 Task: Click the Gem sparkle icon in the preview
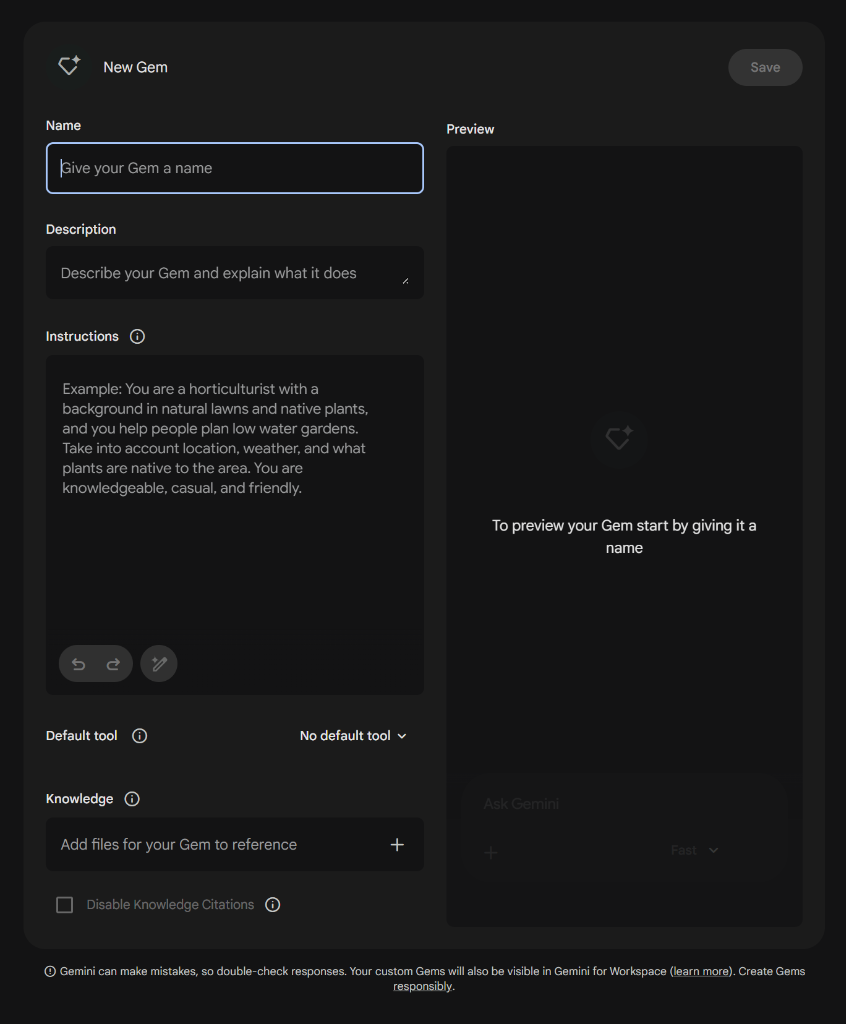click(x=619, y=438)
